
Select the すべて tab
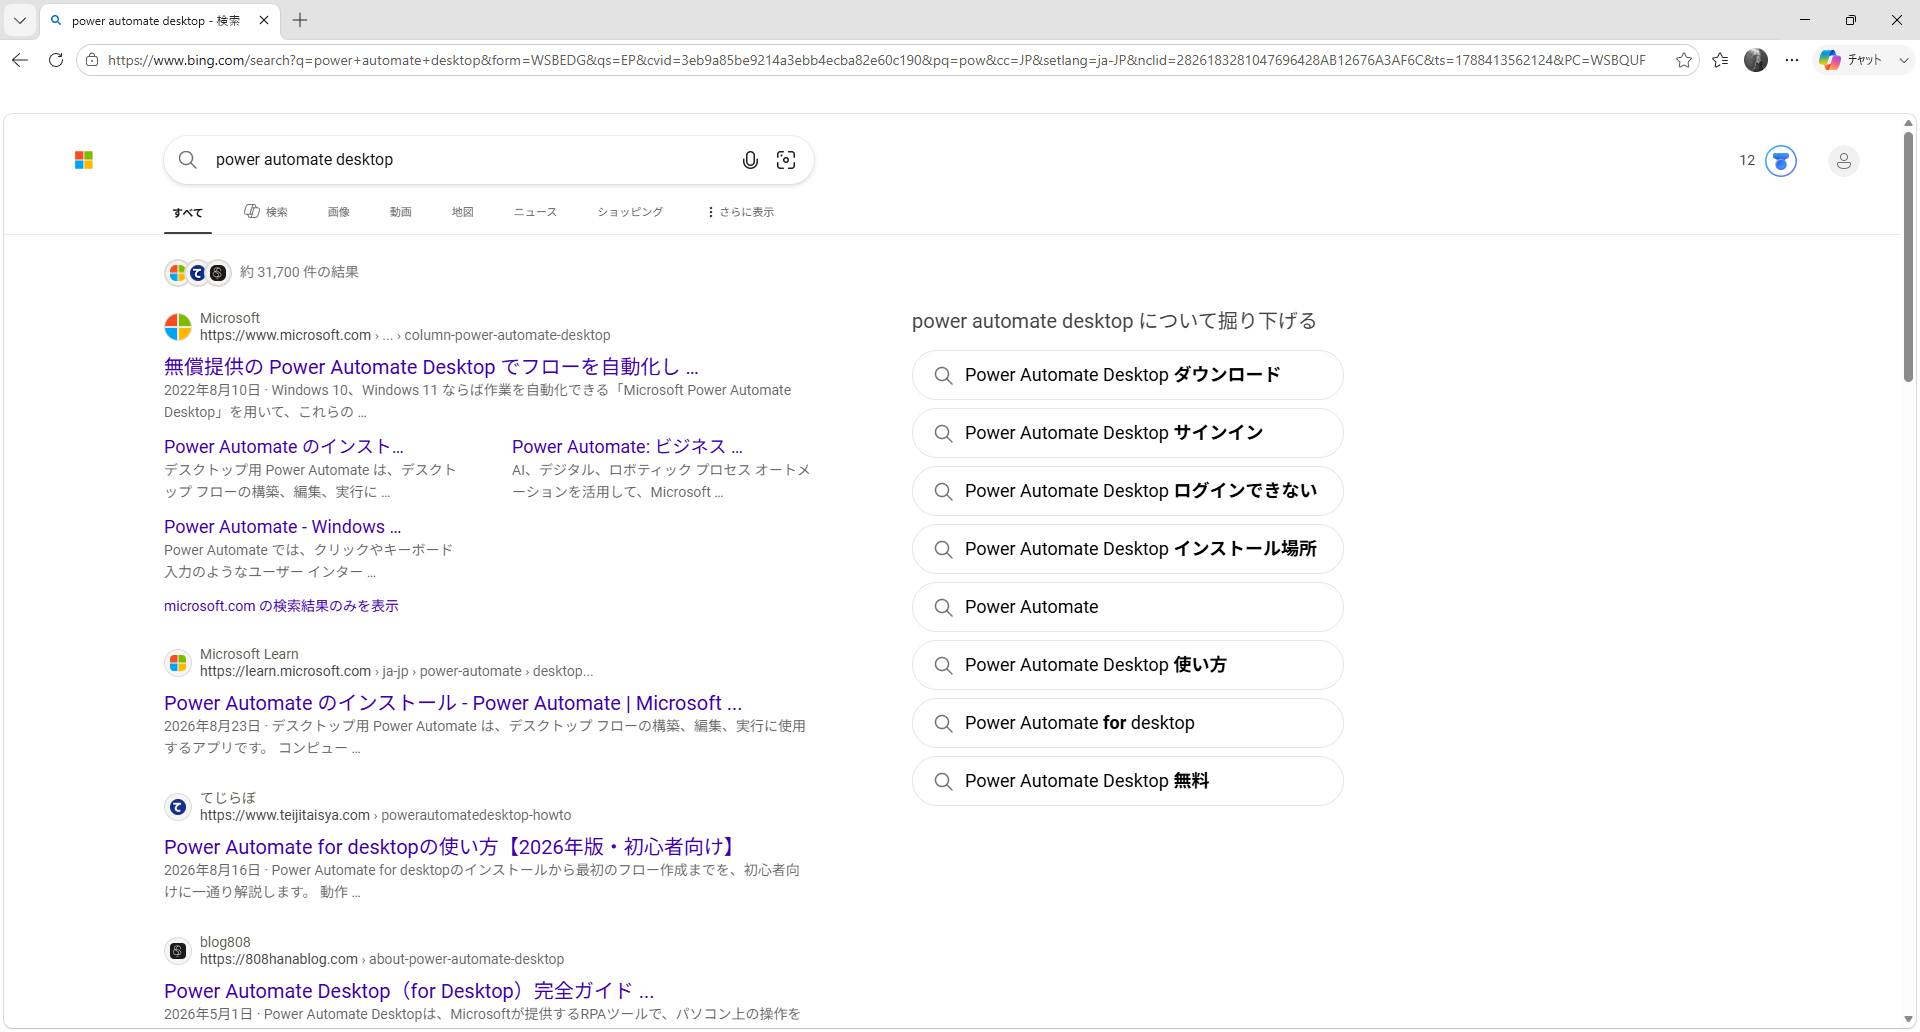click(x=188, y=212)
